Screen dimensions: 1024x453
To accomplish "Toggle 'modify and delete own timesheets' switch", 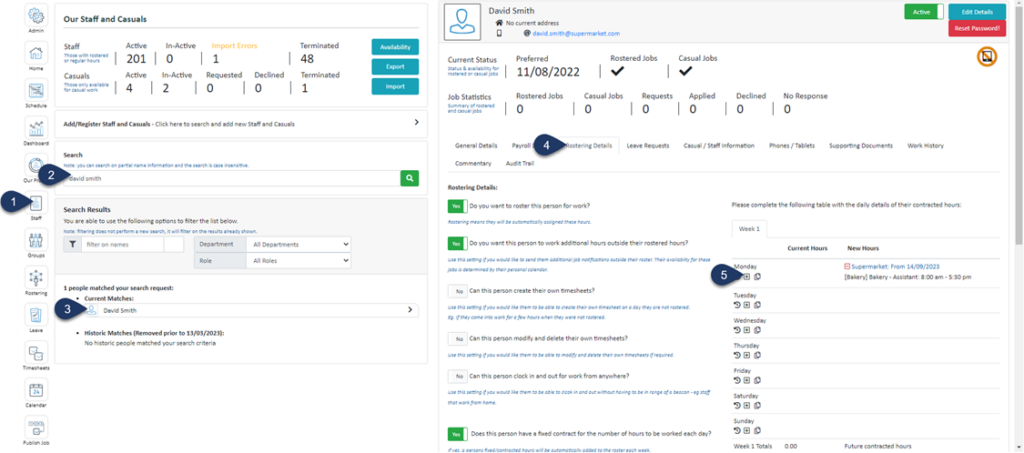I will pos(457,339).
